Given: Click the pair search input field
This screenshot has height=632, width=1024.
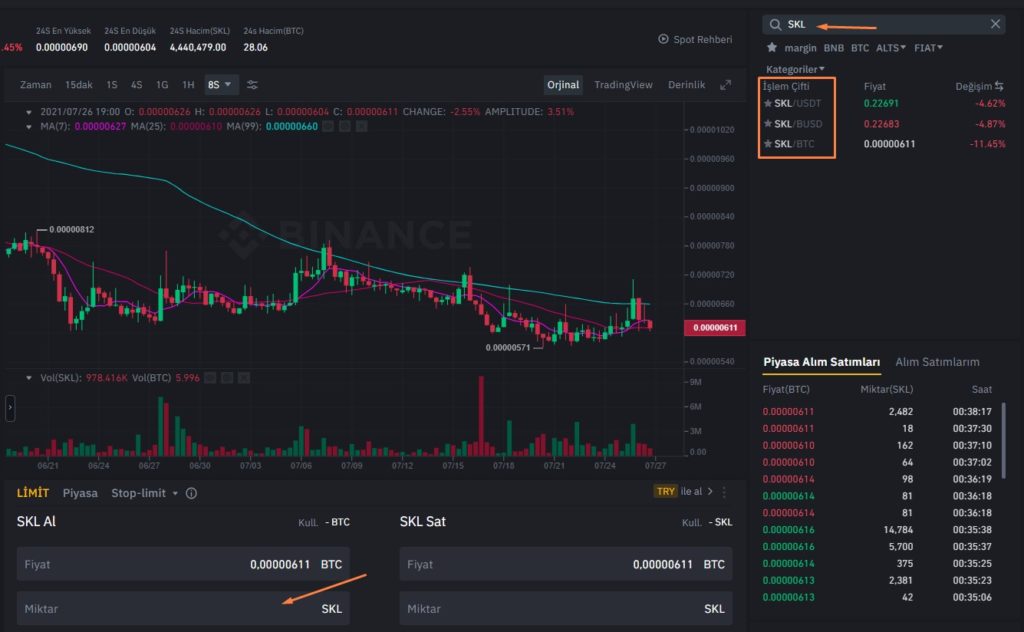Looking at the screenshot, I should pos(884,24).
